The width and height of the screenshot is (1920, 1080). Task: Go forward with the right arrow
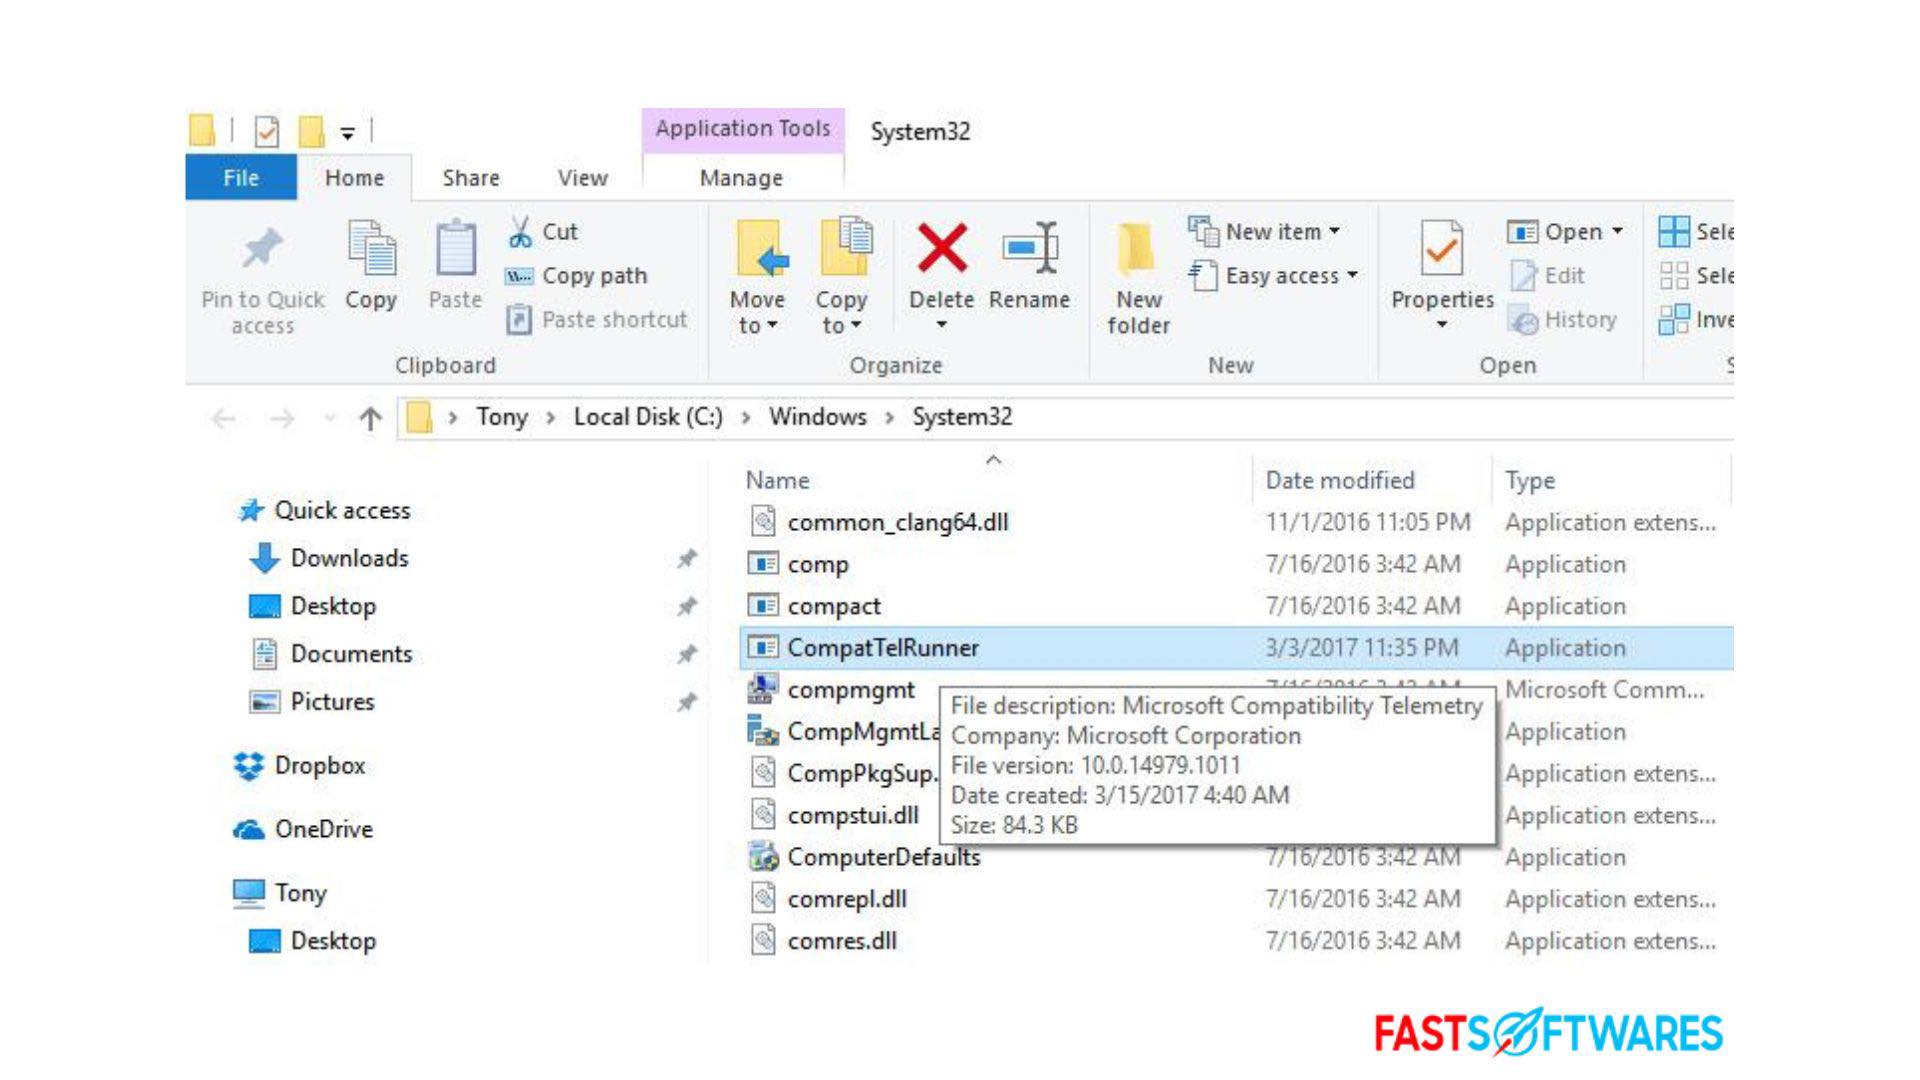pos(282,418)
